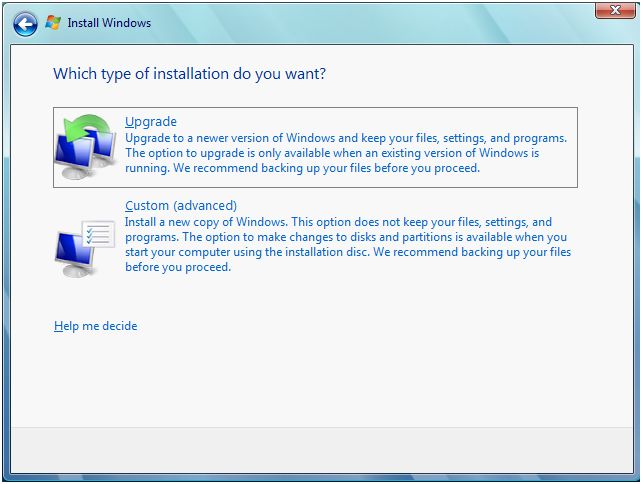Viewport: 642px width, 484px height.
Task: Choose the Upgrade installation heading
Action: pos(151,122)
